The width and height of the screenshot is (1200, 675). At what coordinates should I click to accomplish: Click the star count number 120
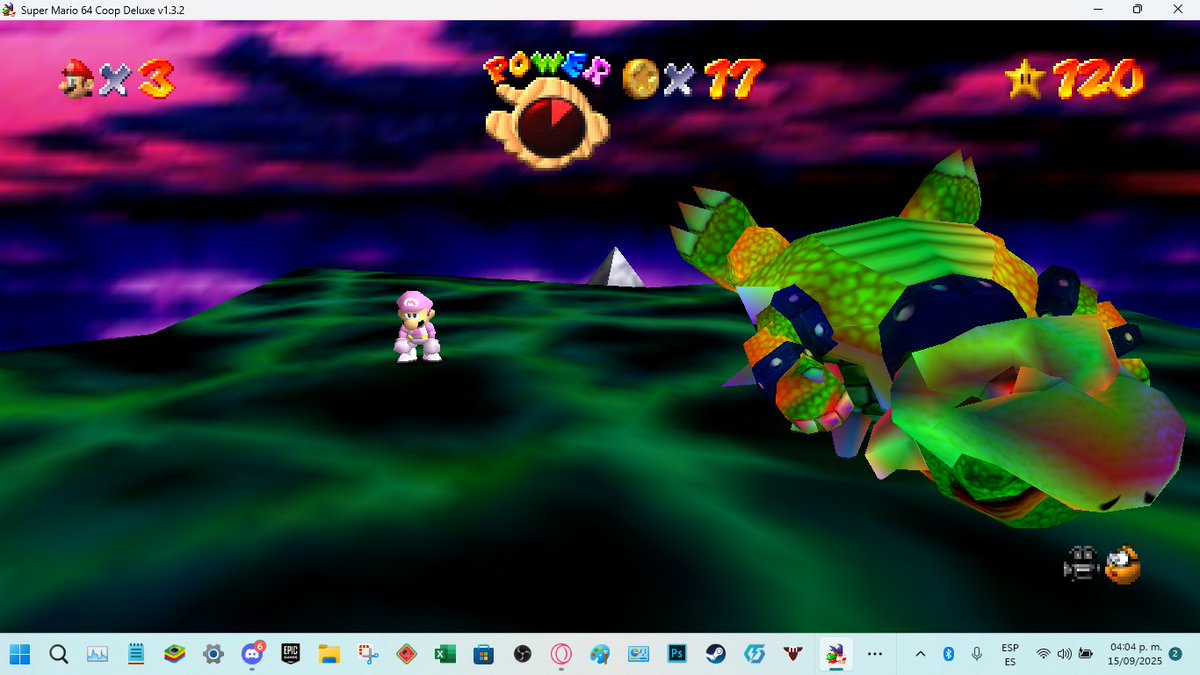(x=1098, y=78)
